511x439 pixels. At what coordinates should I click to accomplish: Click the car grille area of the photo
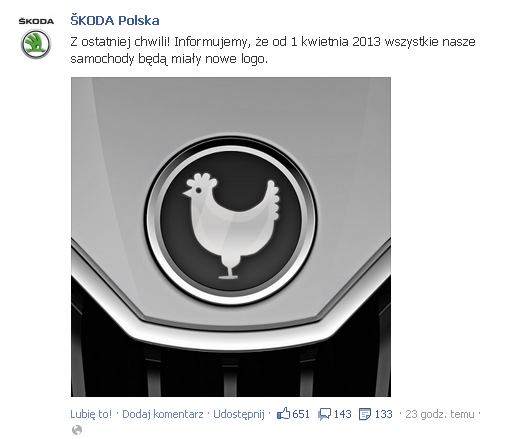click(x=231, y=370)
